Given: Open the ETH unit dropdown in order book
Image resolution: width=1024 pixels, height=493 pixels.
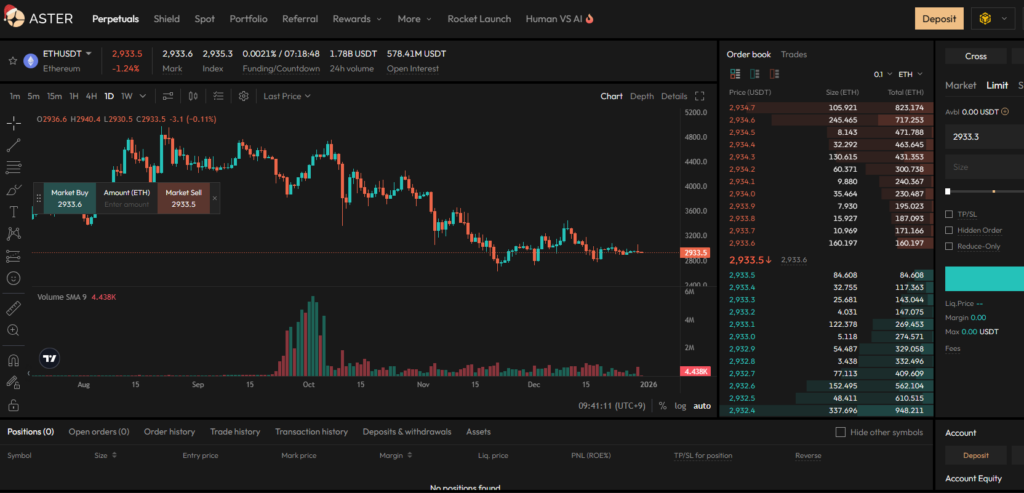Looking at the screenshot, I should (x=911, y=74).
